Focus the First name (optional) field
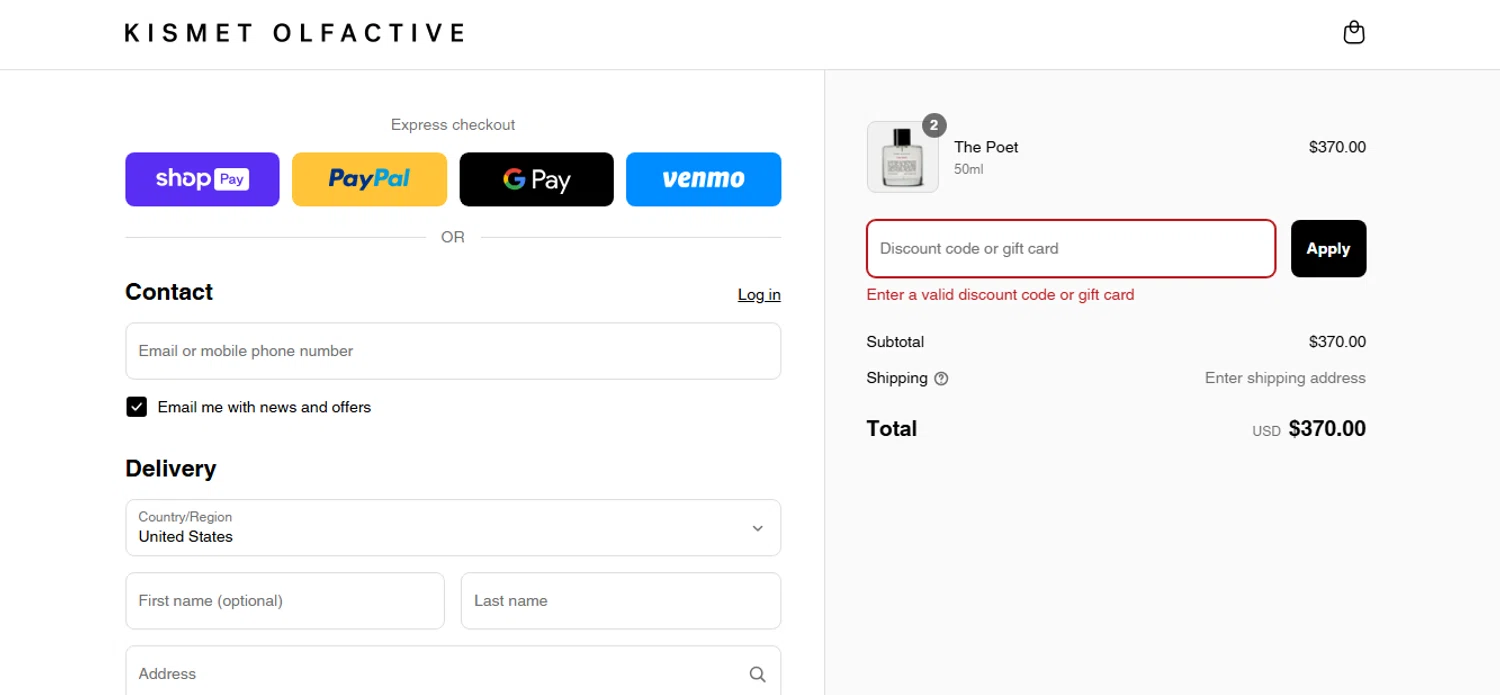 point(285,601)
